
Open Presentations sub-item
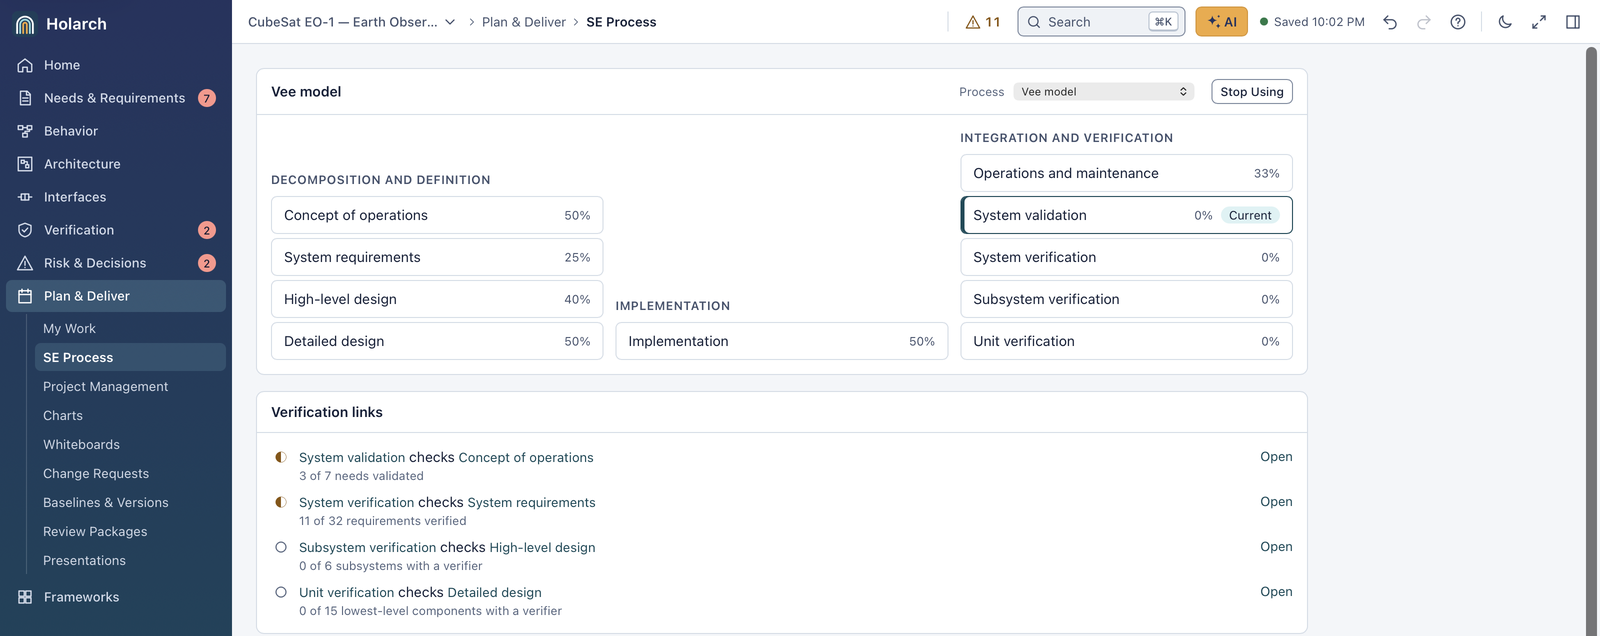130,561
